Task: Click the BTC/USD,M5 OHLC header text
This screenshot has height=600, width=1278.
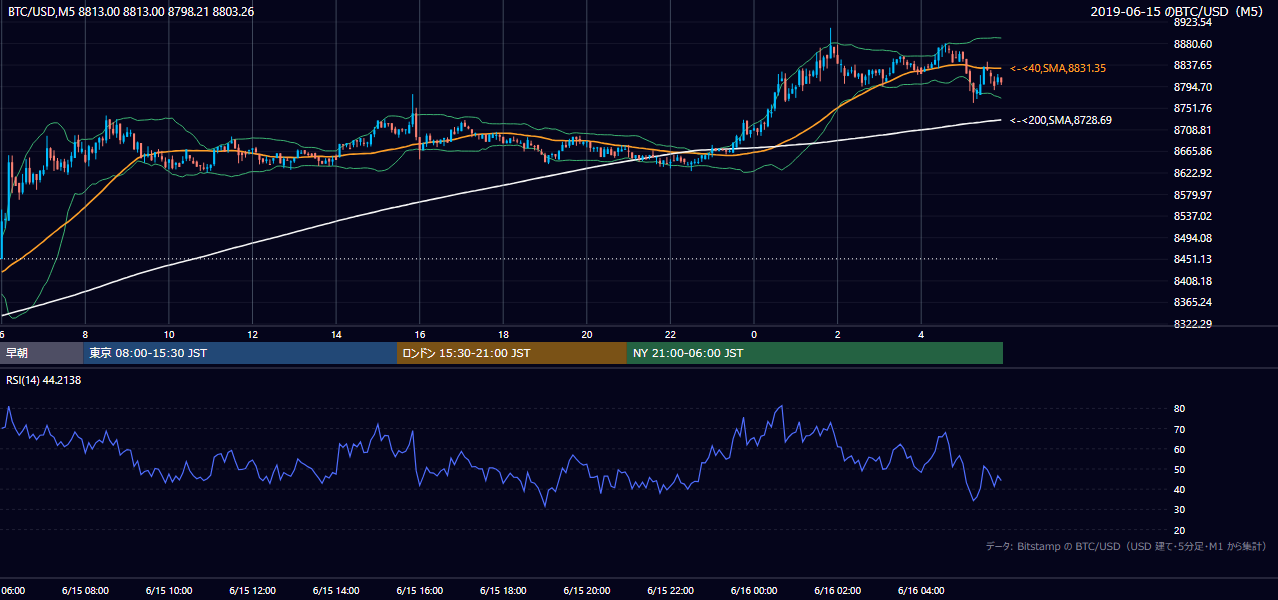Action: coord(131,11)
